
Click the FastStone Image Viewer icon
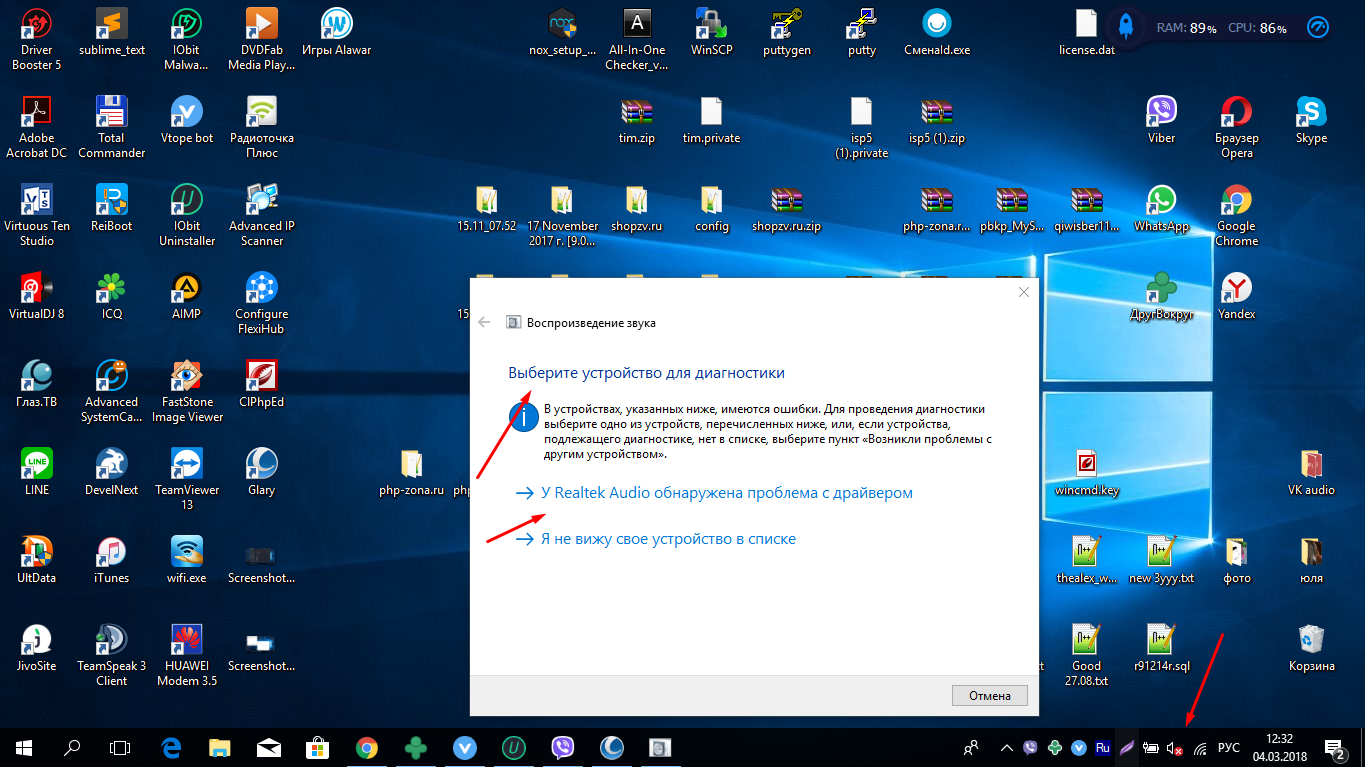186,391
